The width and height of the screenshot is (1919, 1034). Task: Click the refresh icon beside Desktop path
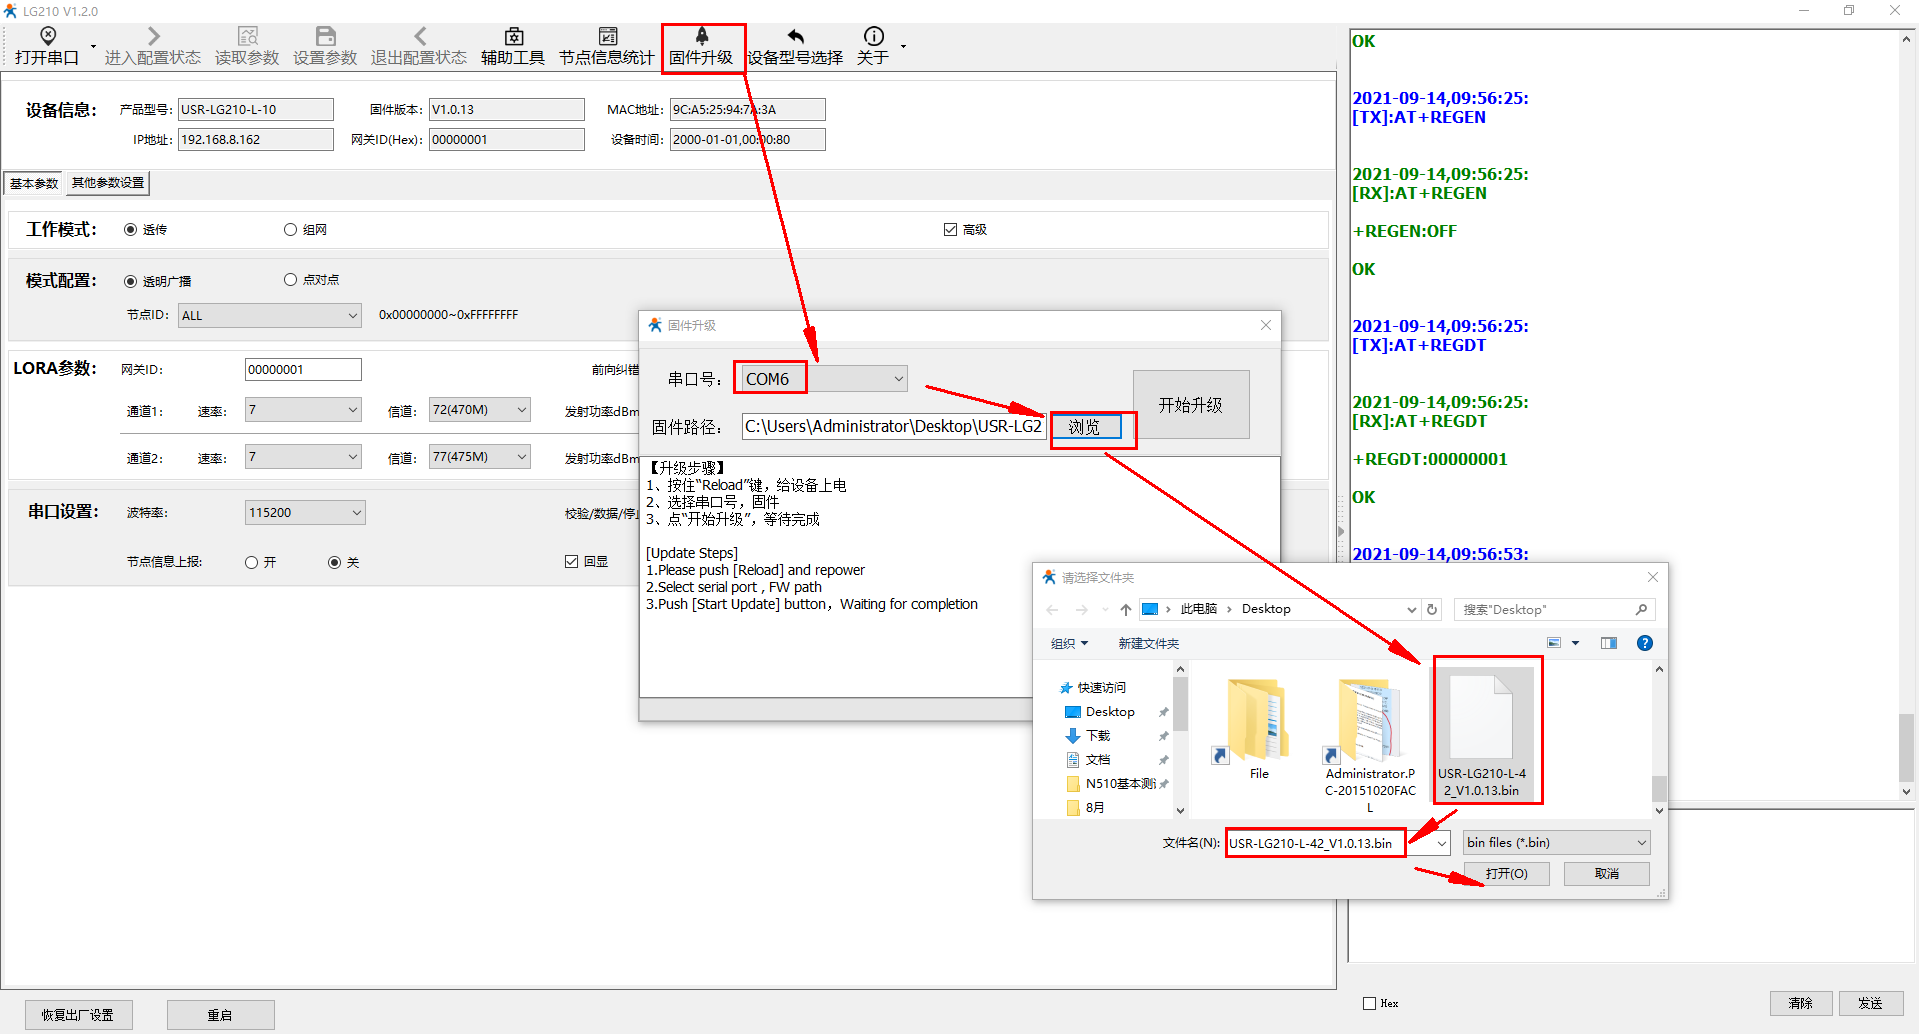tap(1432, 609)
